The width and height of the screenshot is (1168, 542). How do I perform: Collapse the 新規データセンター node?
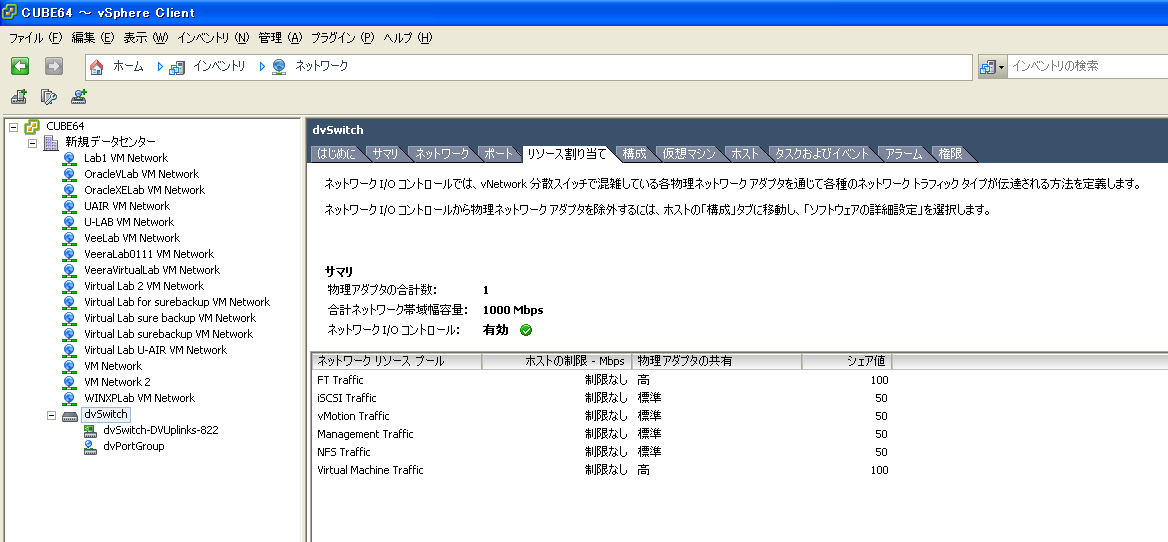33,142
